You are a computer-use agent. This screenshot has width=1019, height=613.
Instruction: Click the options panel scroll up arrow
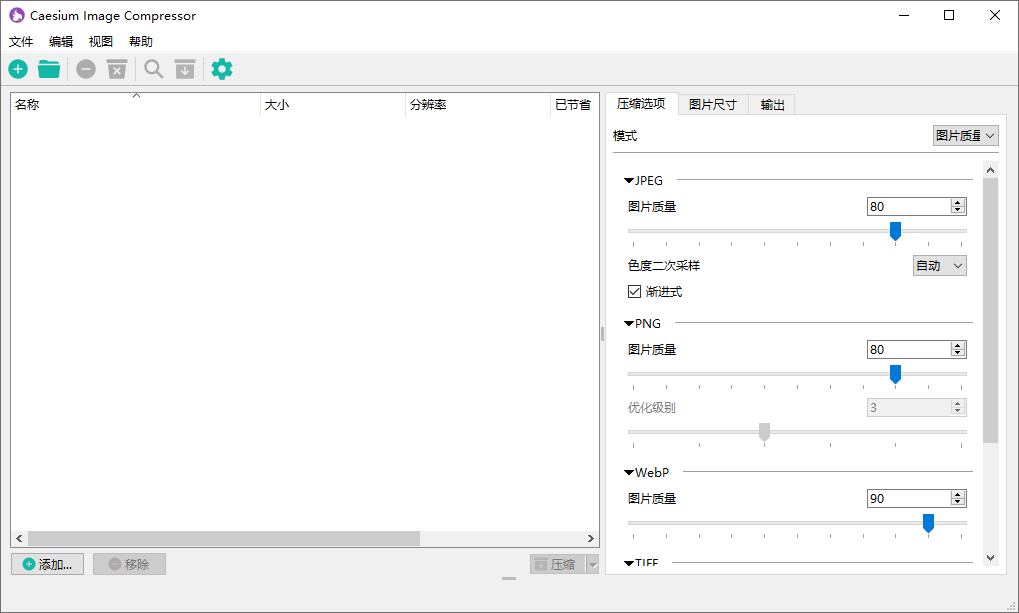coord(990,170)
